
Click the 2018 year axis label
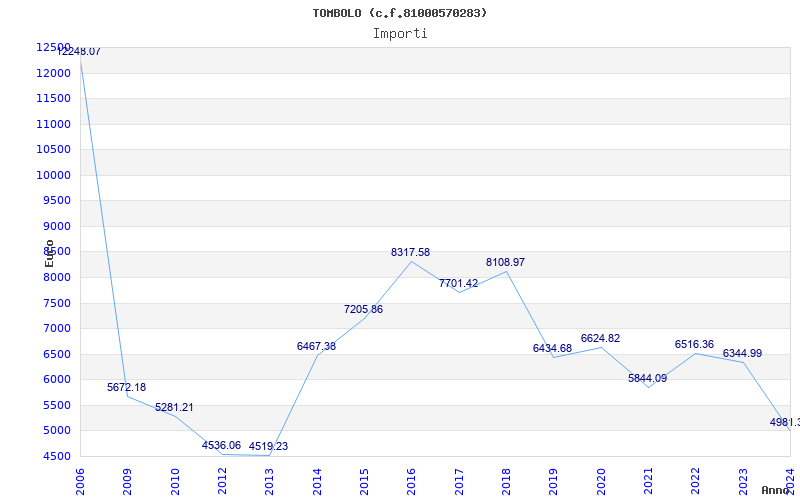[506, 482]
